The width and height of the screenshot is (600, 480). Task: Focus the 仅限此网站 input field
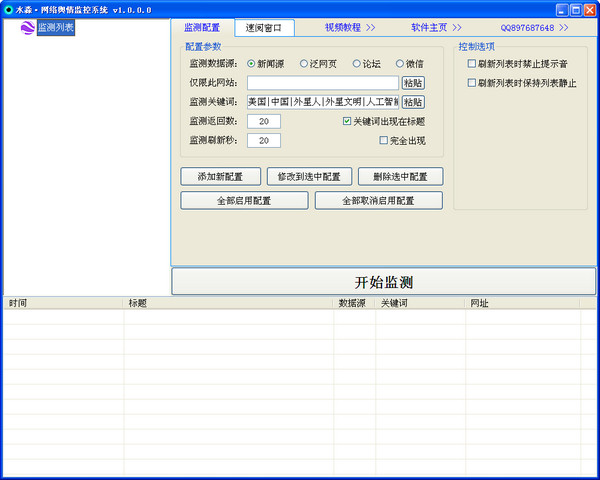click(x=323, y=83)
